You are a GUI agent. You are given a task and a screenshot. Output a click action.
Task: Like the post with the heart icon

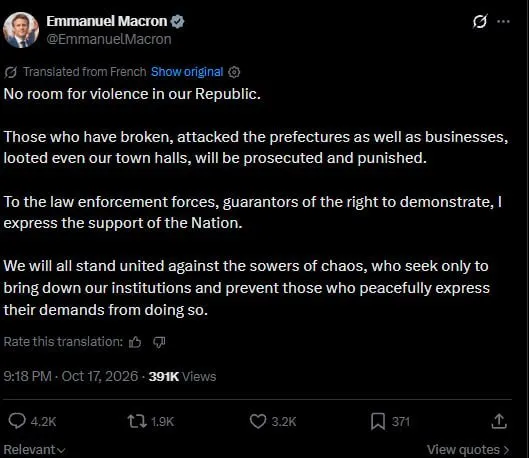(x=258, y=421)
